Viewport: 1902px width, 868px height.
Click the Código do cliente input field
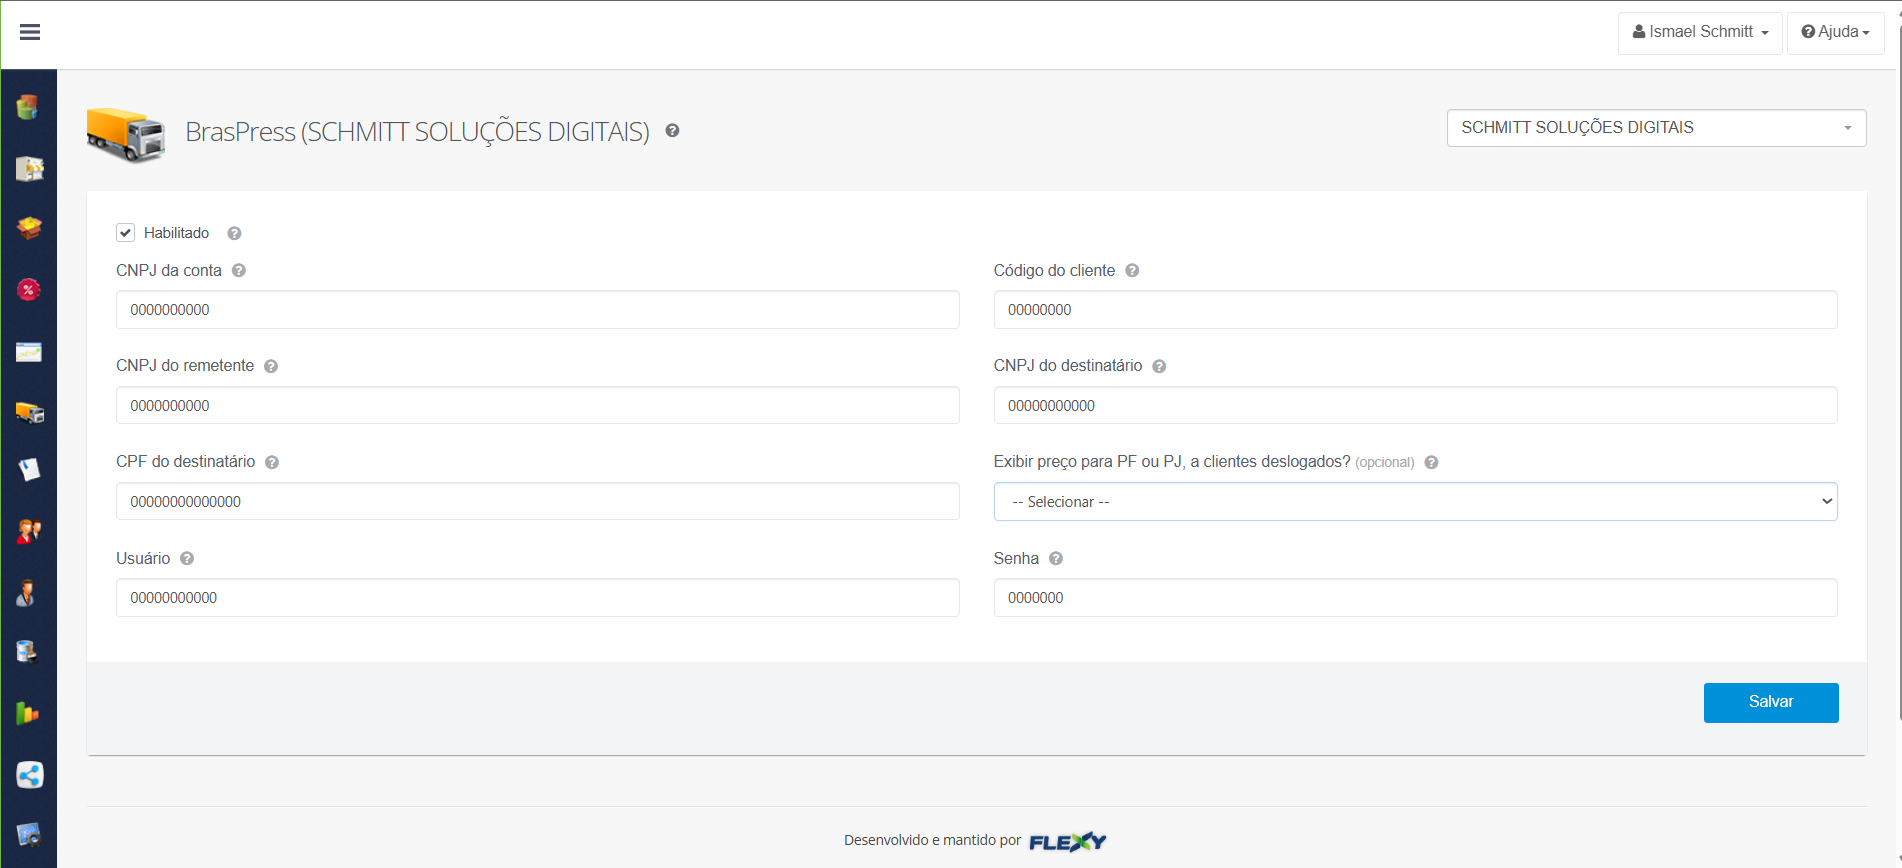pos(1414,310)
